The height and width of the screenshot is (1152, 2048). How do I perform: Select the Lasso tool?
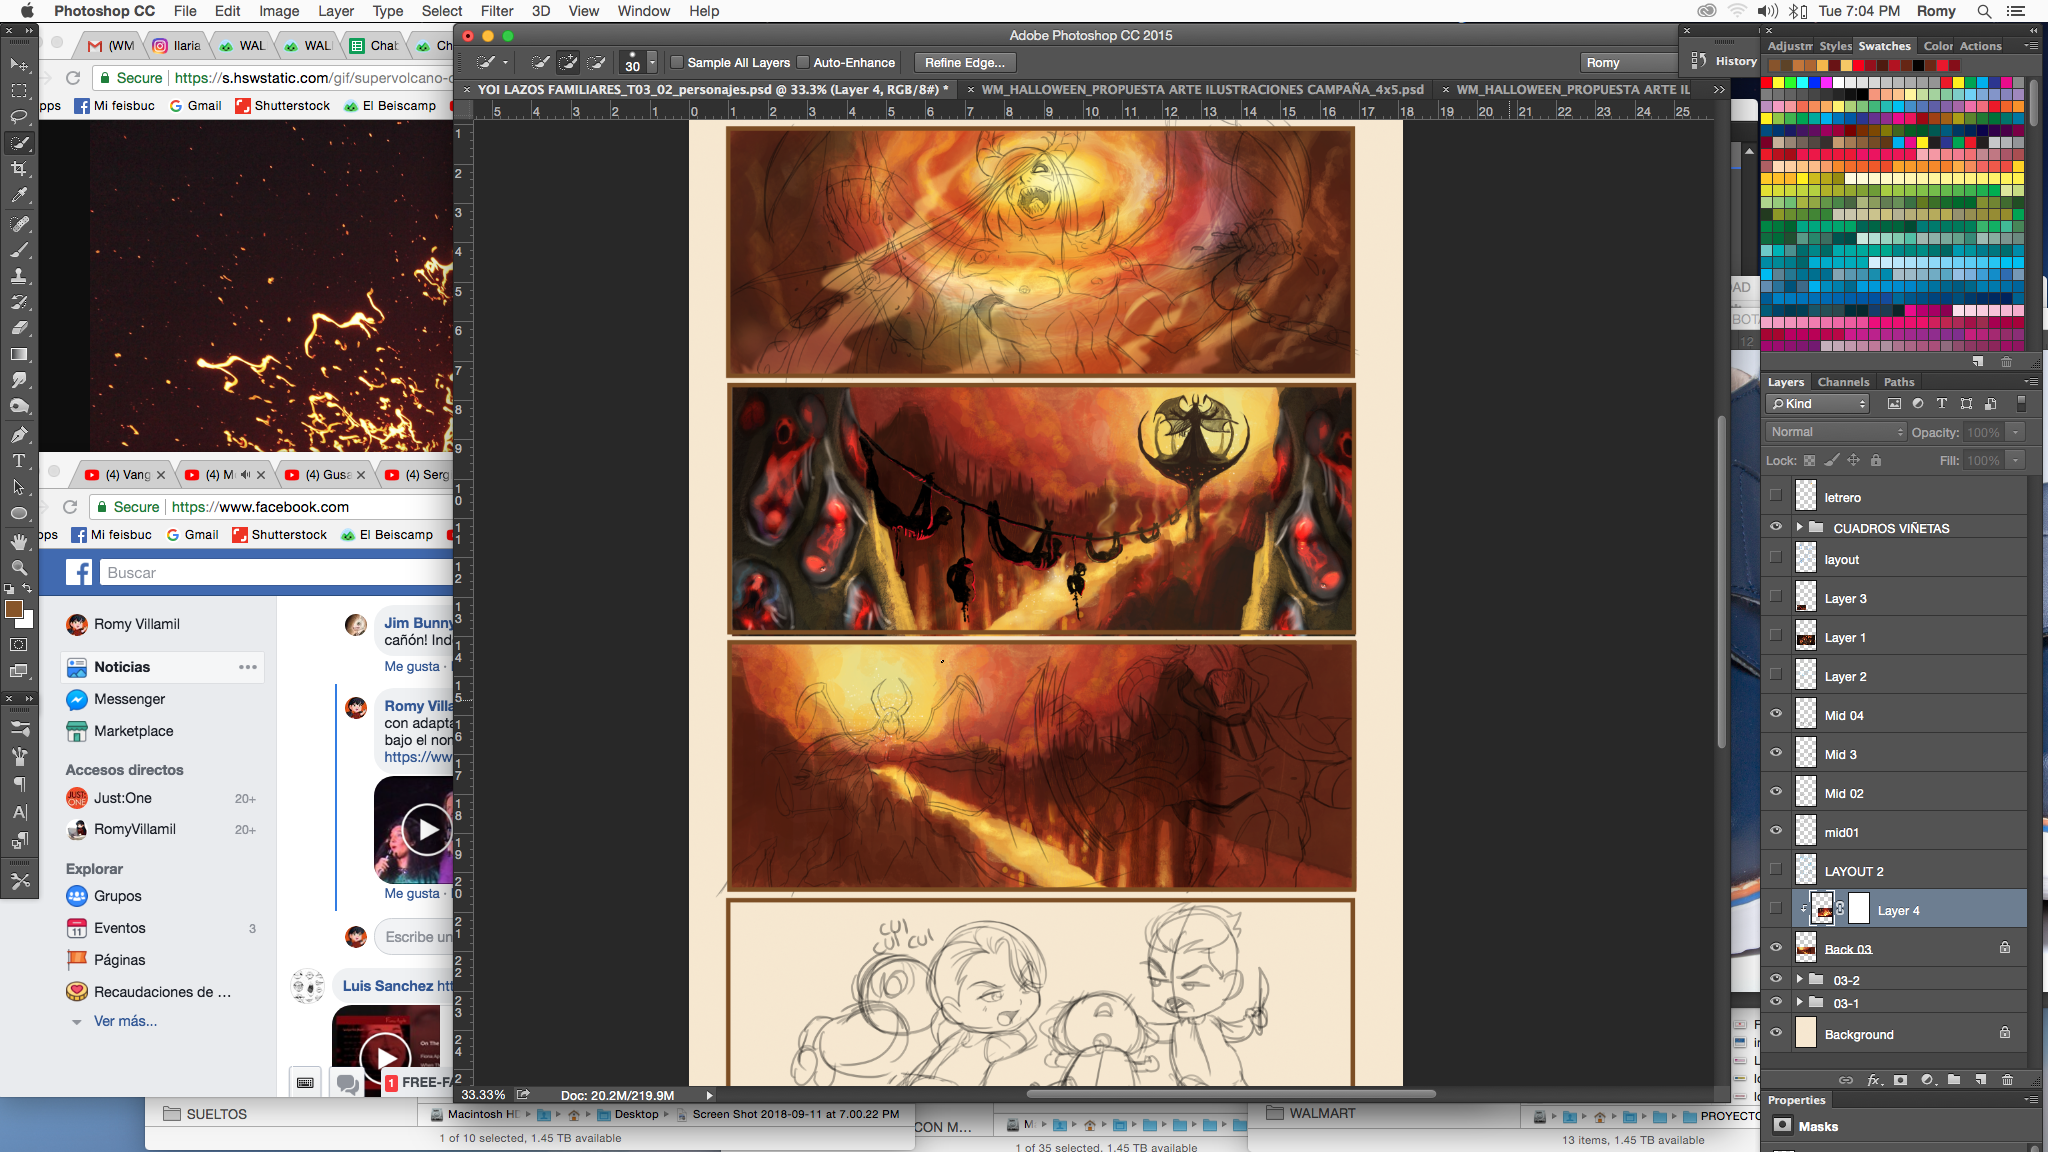(x=18, y=117)
